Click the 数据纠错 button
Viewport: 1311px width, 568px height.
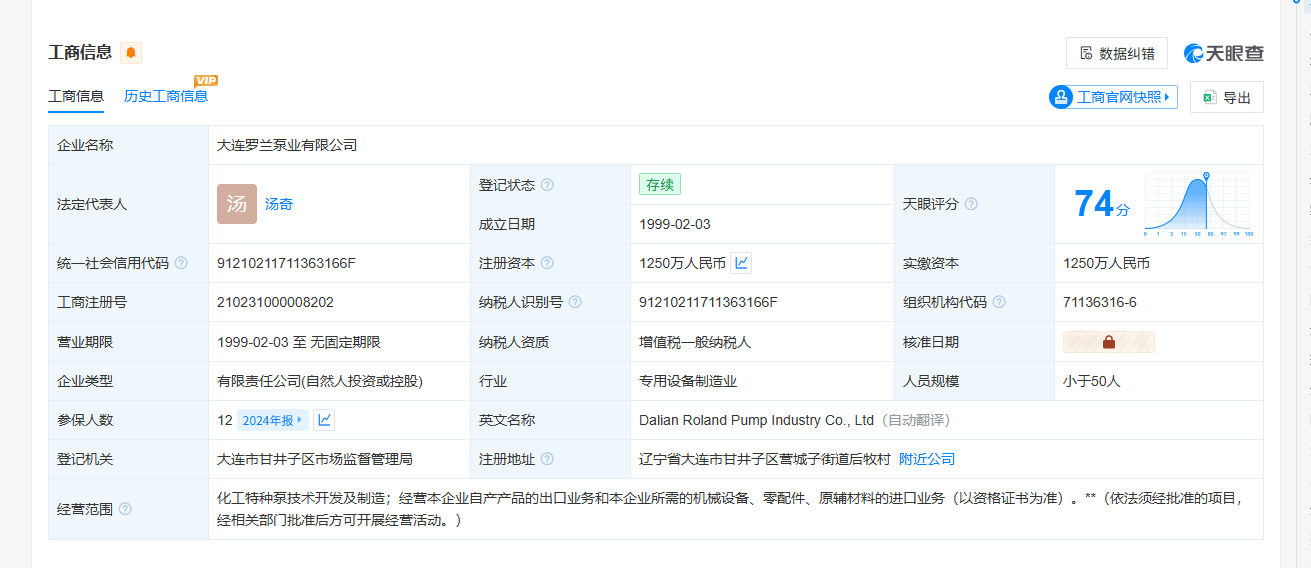[x=1116, y=53]
